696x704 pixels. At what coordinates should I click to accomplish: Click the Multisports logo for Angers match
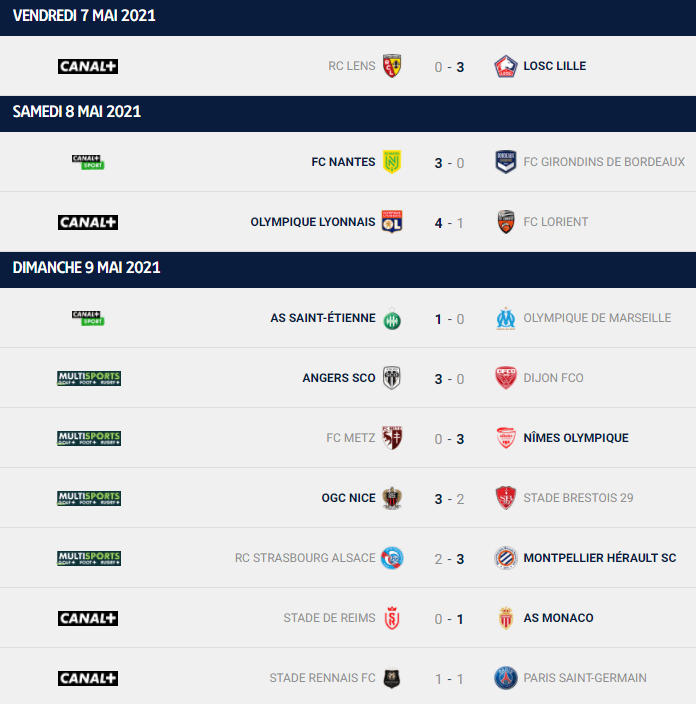pyautogui.click(x=89, y=378)
